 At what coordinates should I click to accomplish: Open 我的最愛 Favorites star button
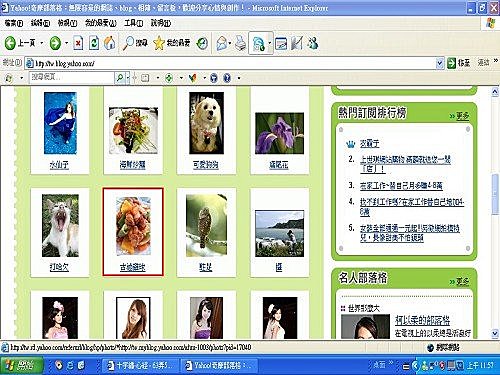tap(172, 43)
